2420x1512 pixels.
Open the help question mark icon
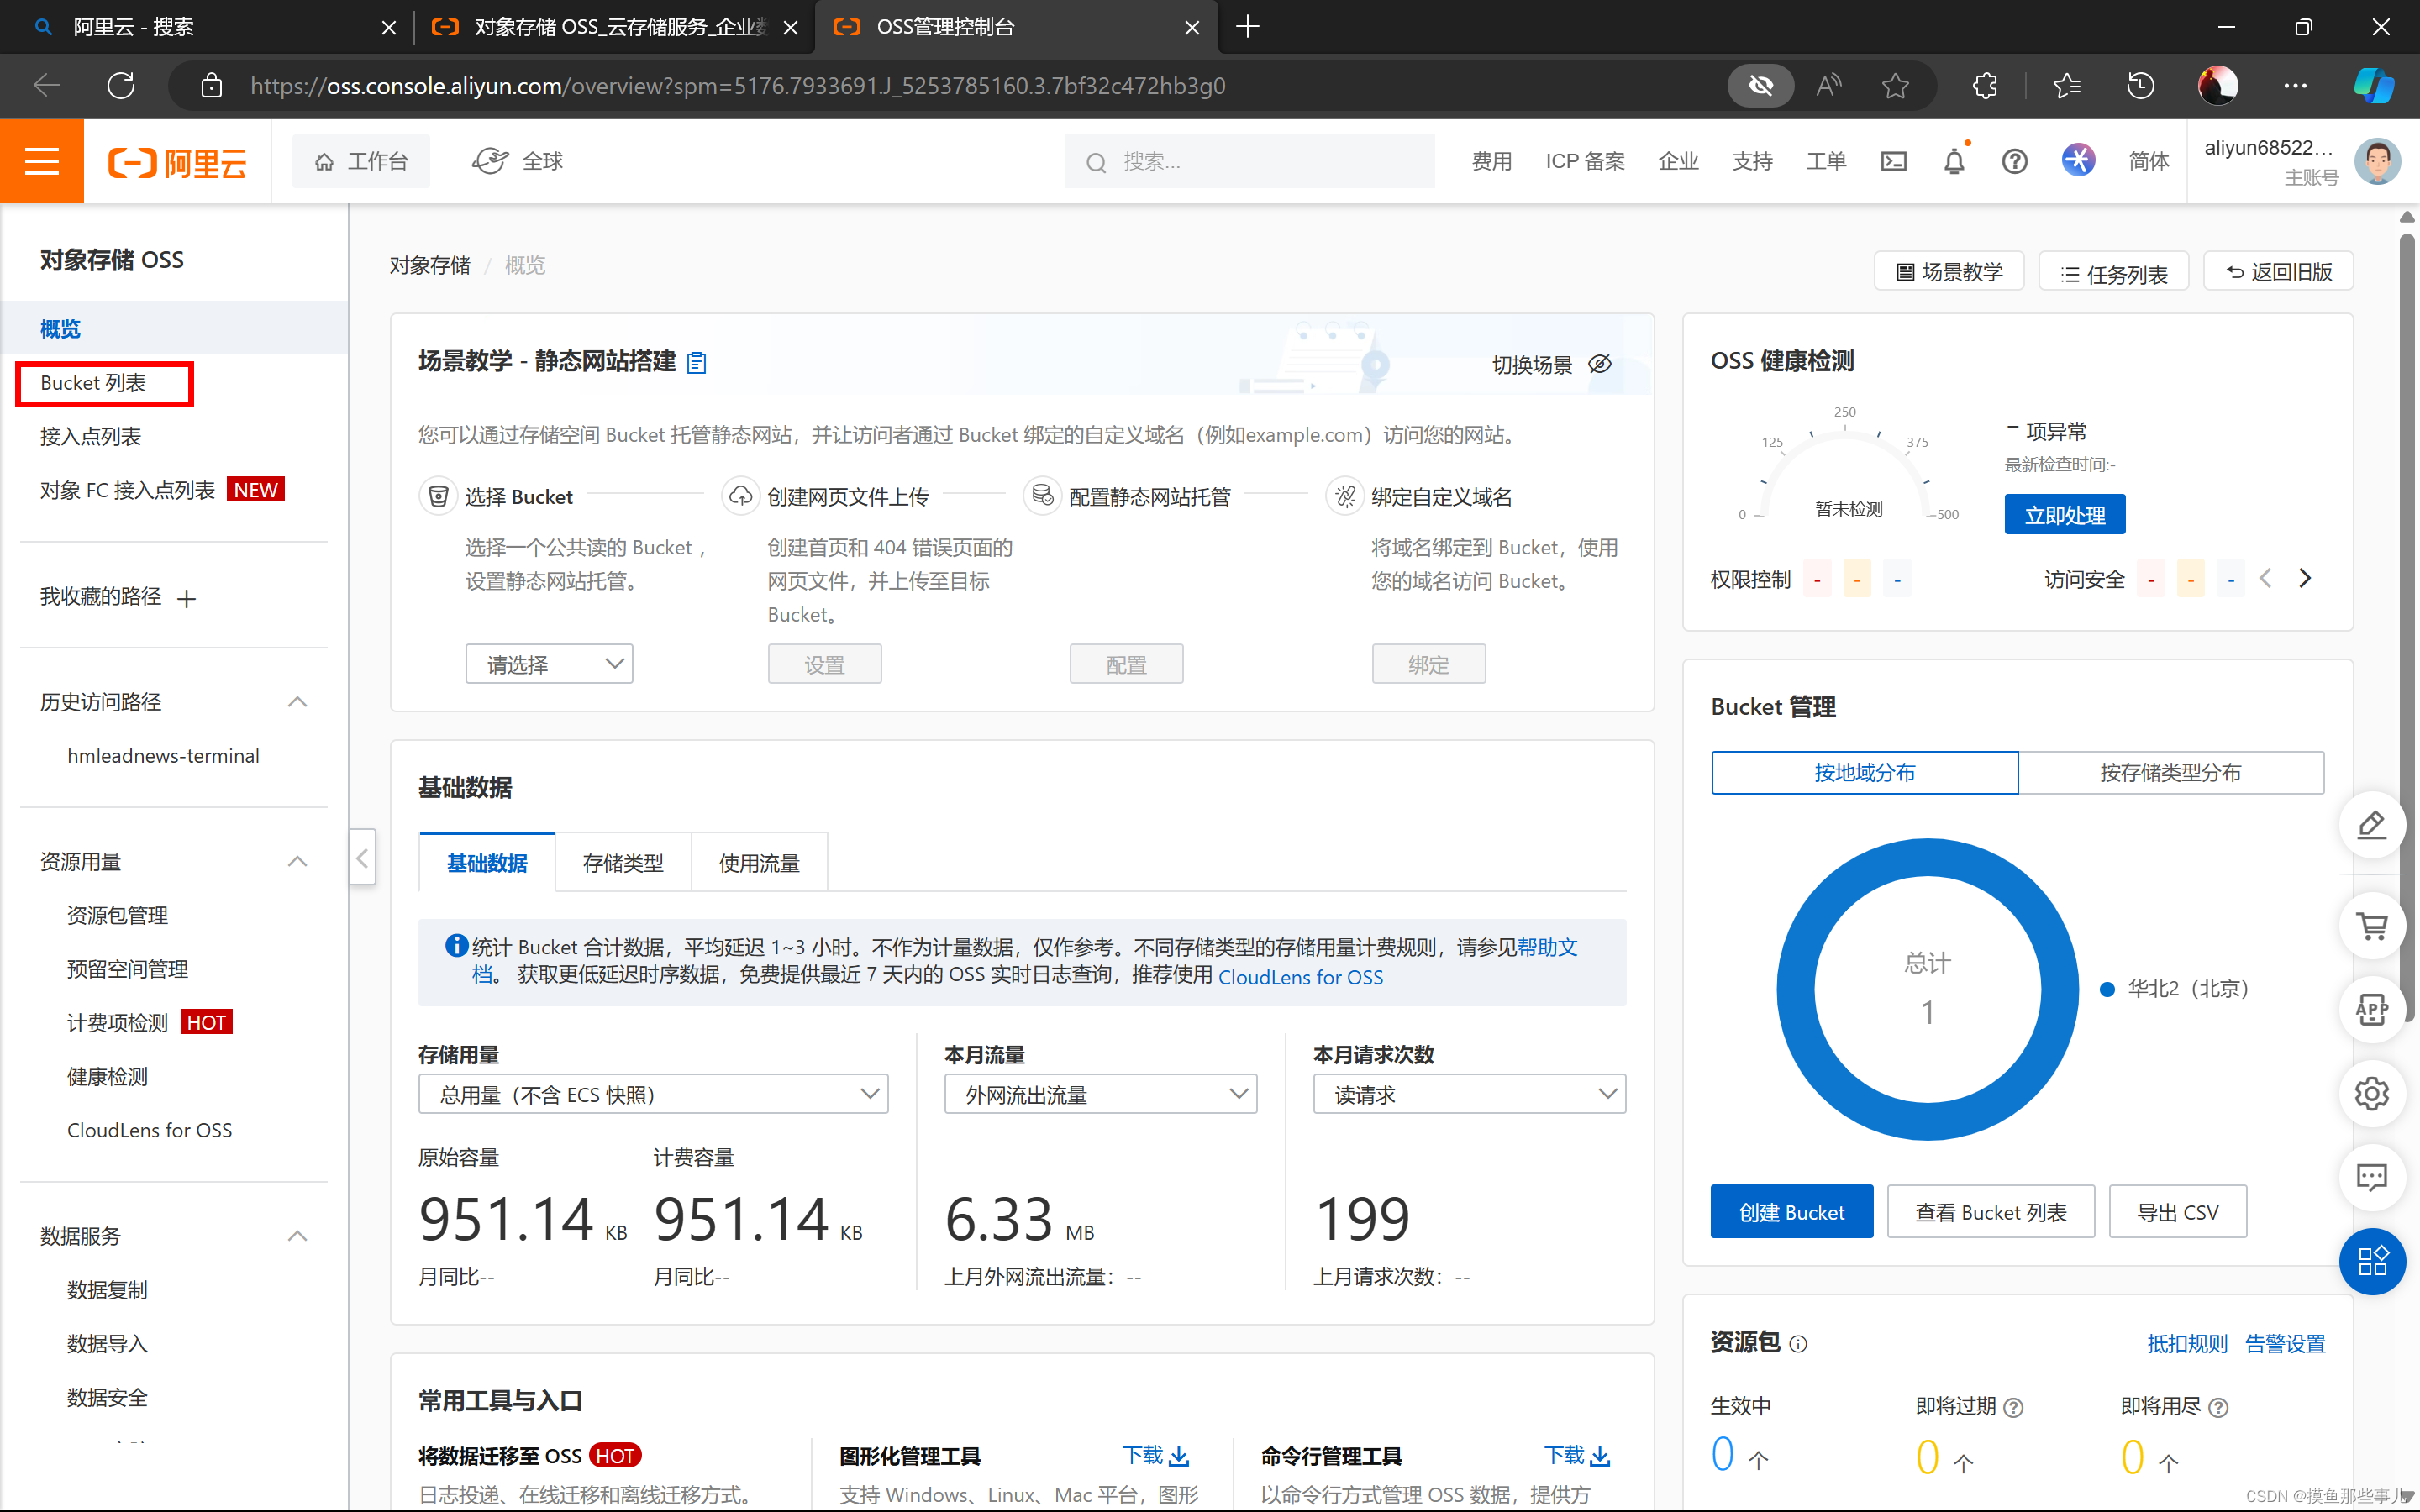[x=2014, y=161]
